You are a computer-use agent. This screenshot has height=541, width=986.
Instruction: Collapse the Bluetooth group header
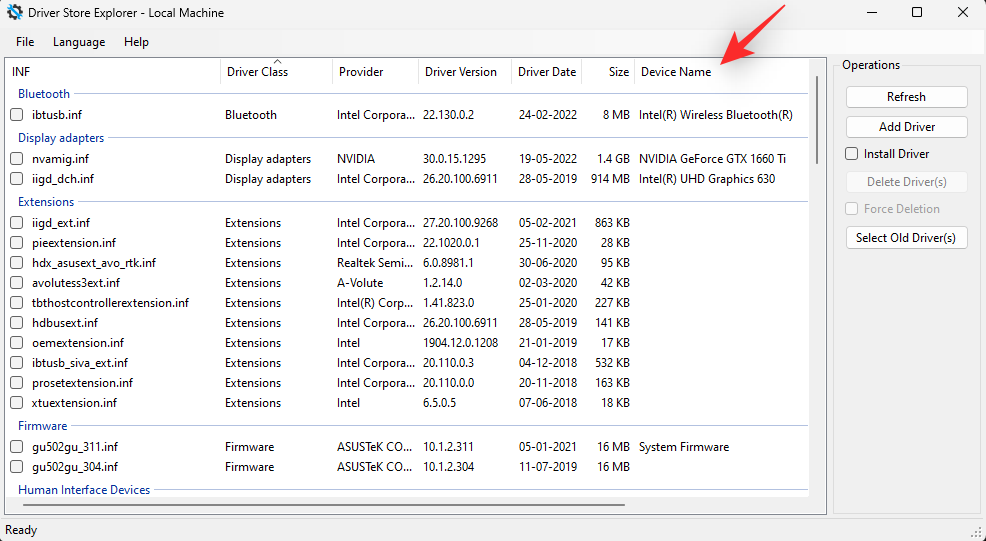pyautogui.click(x=44, y=94)
